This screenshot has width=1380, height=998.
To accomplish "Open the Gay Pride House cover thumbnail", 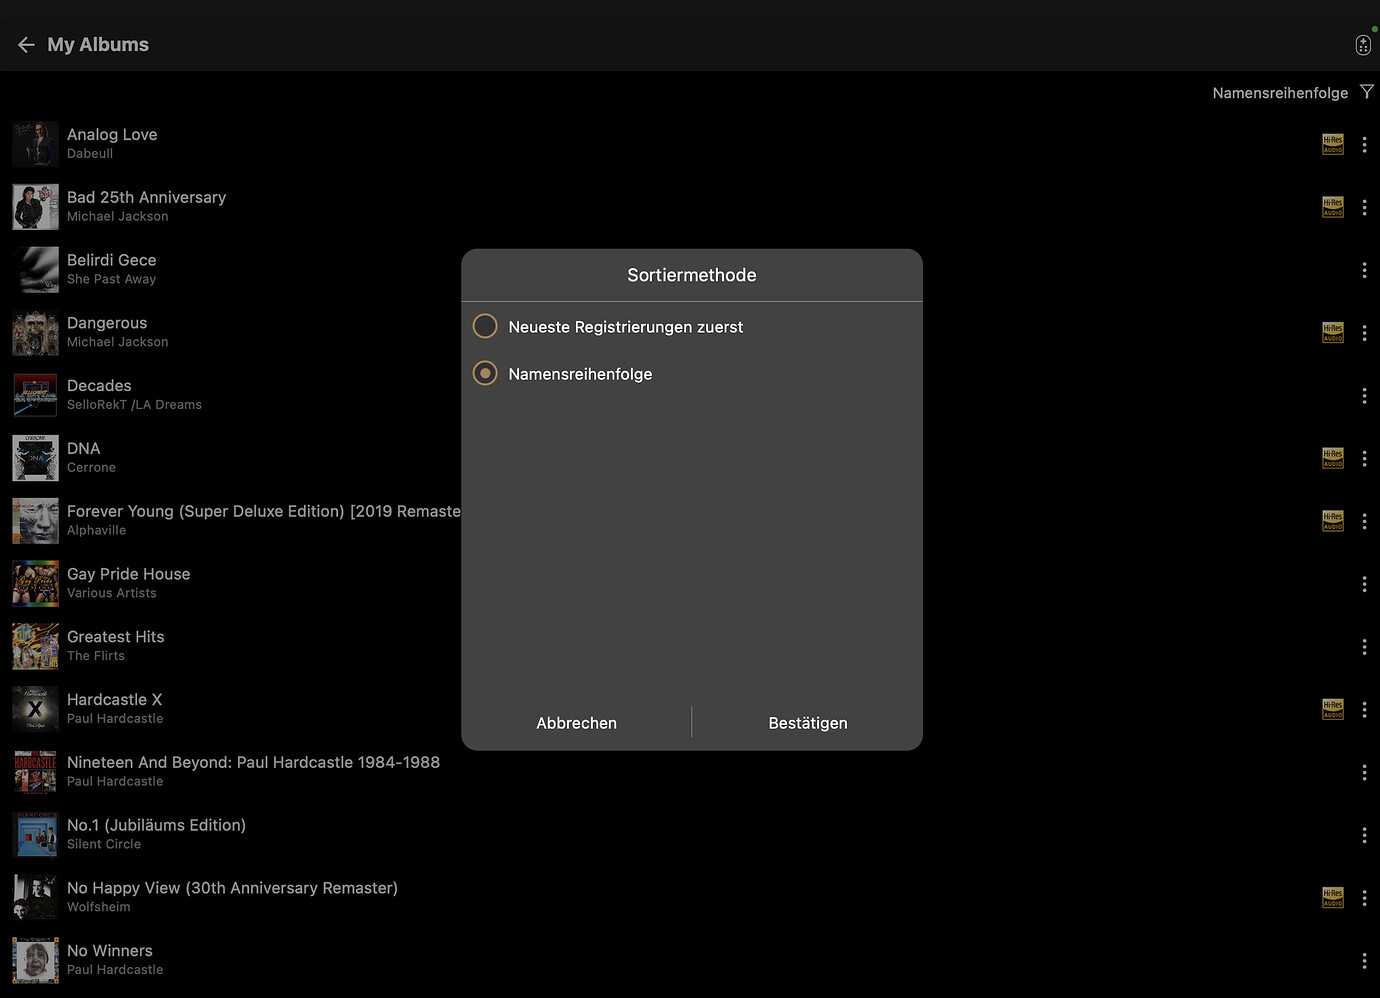I will coord(35,584).
